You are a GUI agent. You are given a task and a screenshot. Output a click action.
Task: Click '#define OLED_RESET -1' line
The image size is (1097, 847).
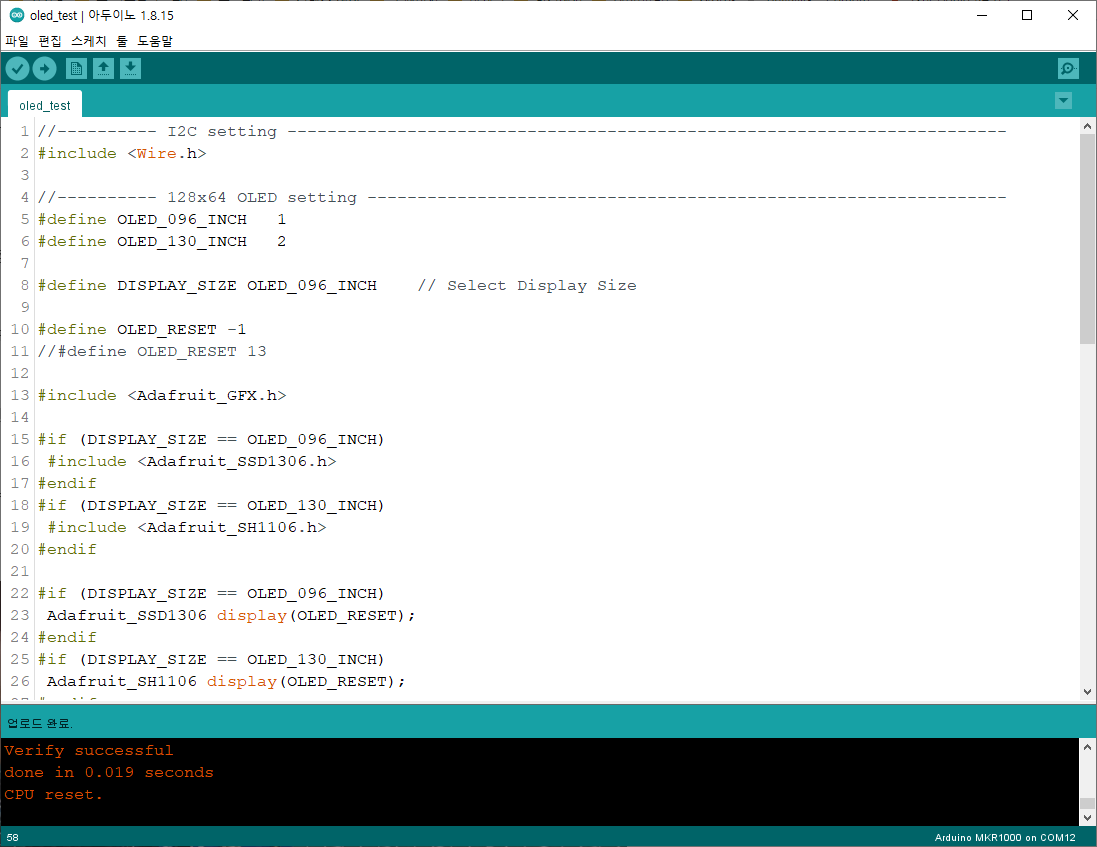coord(142,329)
